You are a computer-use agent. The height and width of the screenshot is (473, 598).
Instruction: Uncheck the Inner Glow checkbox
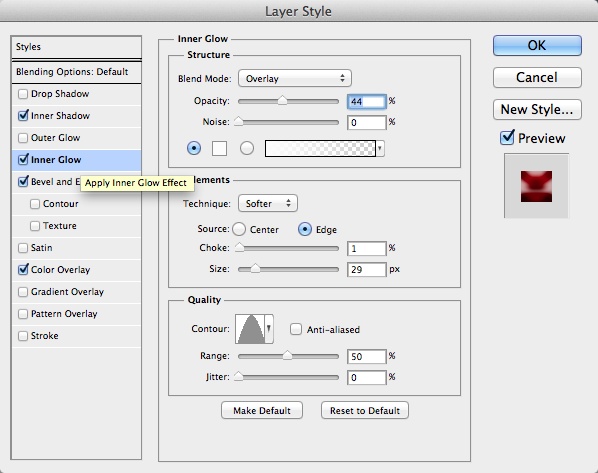pyautogui.click(x=23, y=159)
